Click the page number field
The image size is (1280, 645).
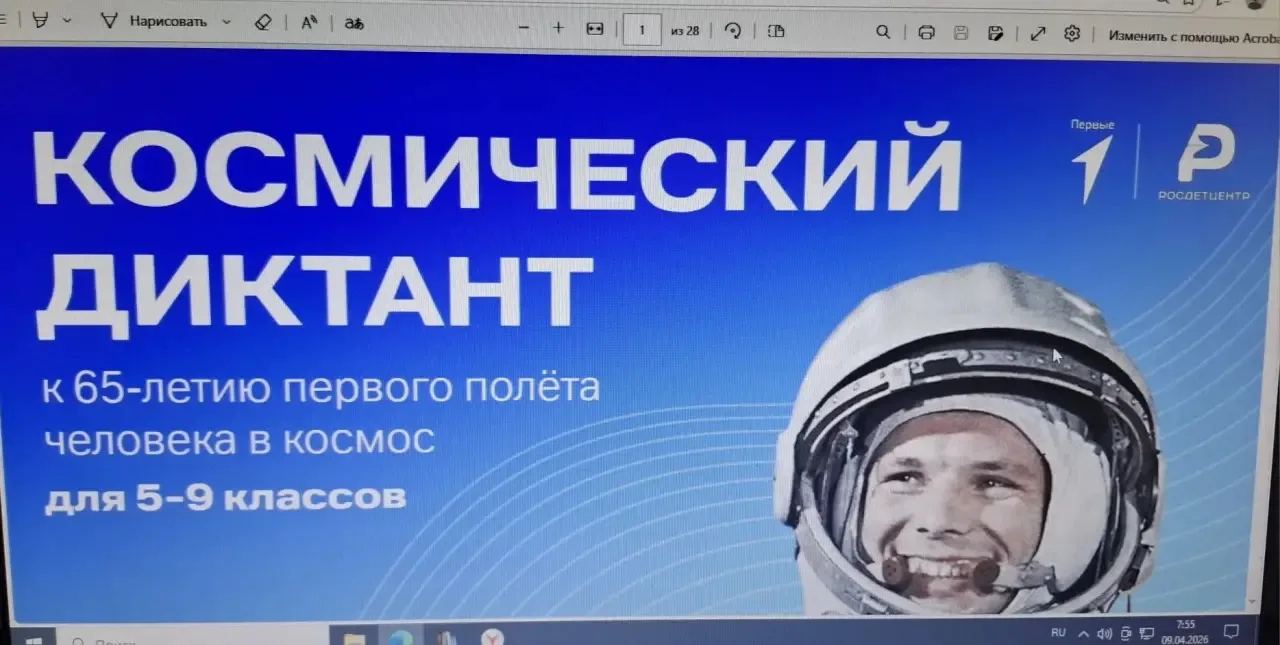[x=642, y=30]
